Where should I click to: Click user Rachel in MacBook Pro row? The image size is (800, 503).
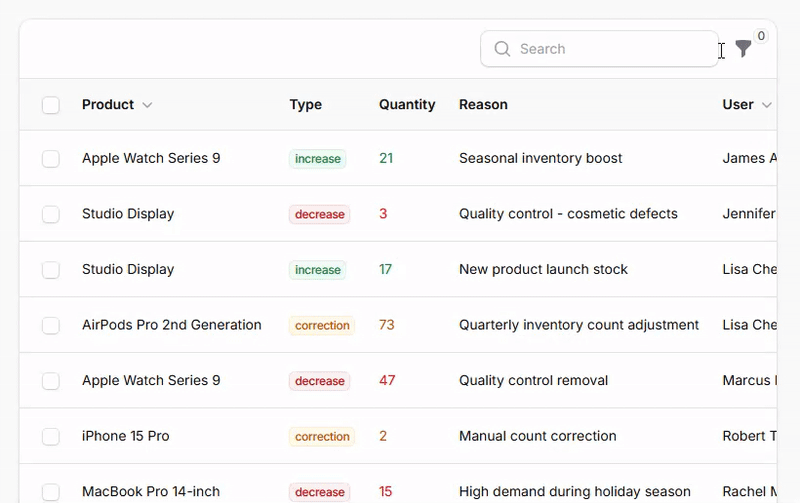(749, 492)
